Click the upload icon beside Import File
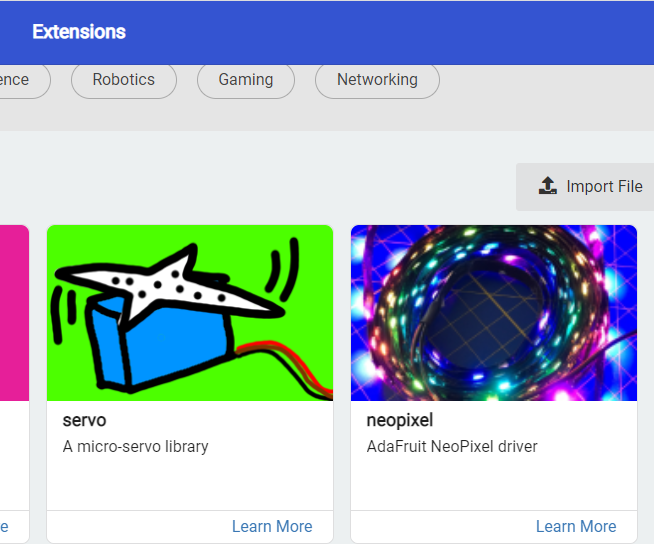This screenshot has height=544, width=654. [x=547, y=186]
